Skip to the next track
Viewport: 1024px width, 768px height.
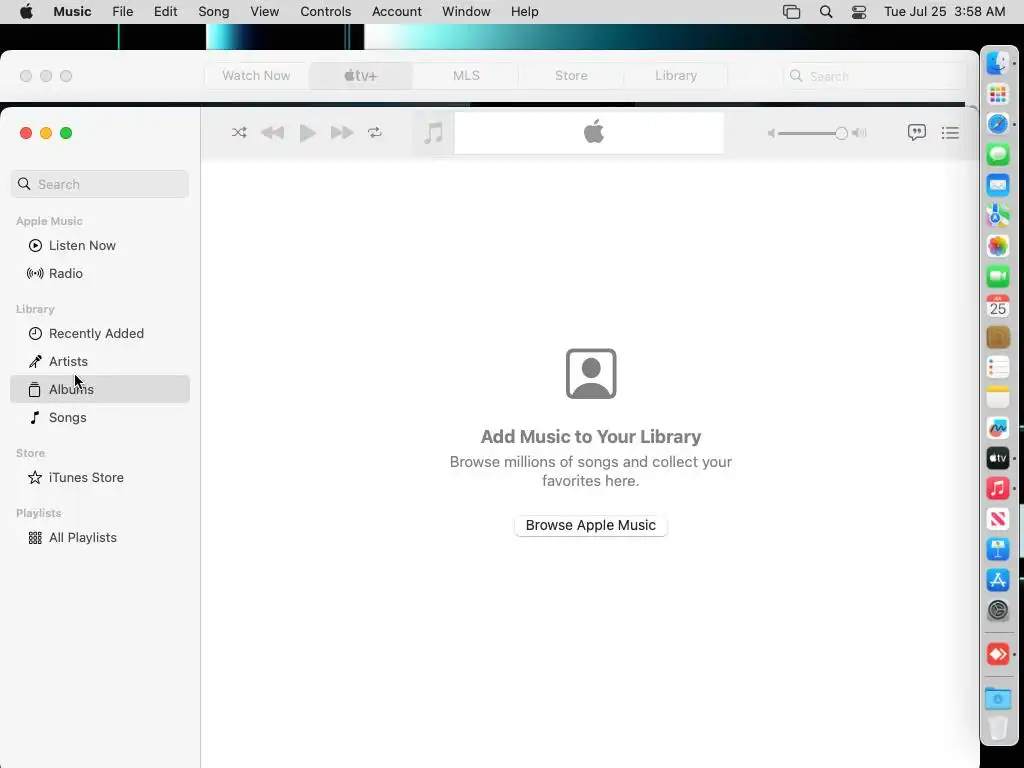coord(342,133)
